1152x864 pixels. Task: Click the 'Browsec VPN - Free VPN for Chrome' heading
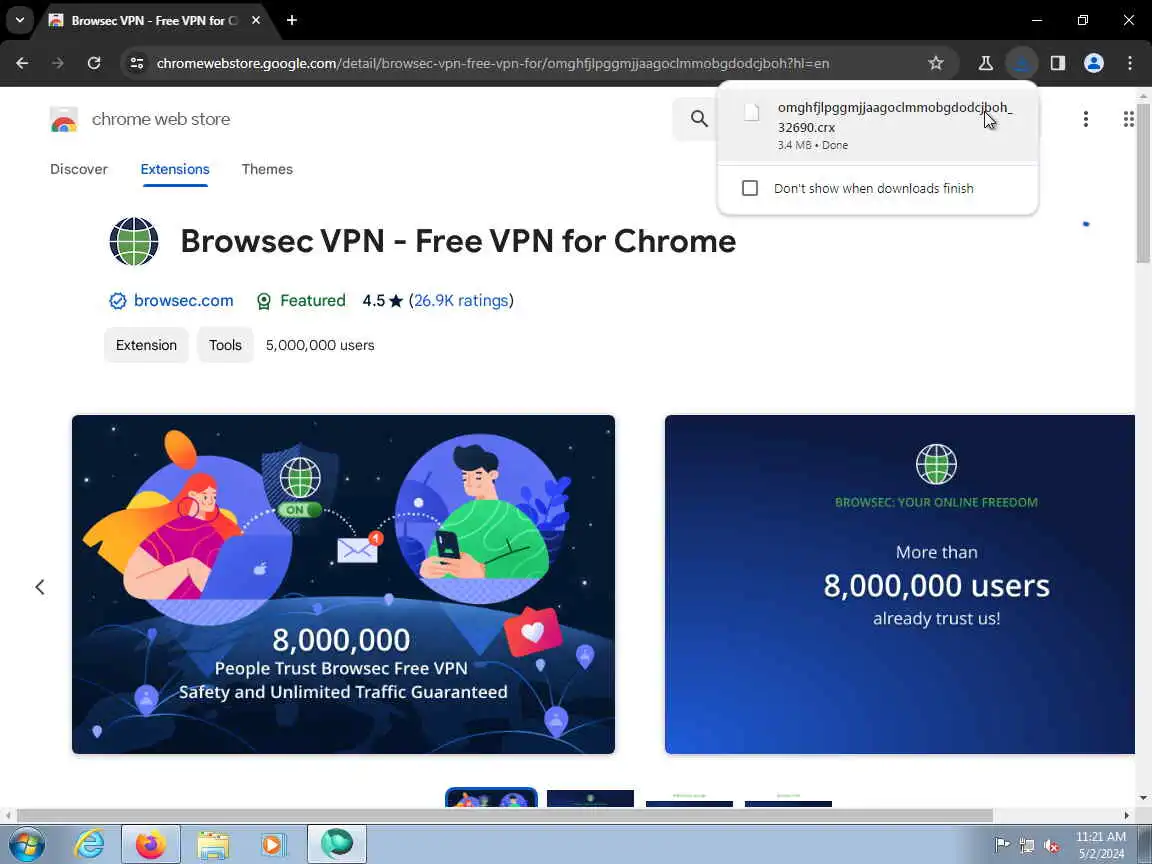[x=458, y=241]
